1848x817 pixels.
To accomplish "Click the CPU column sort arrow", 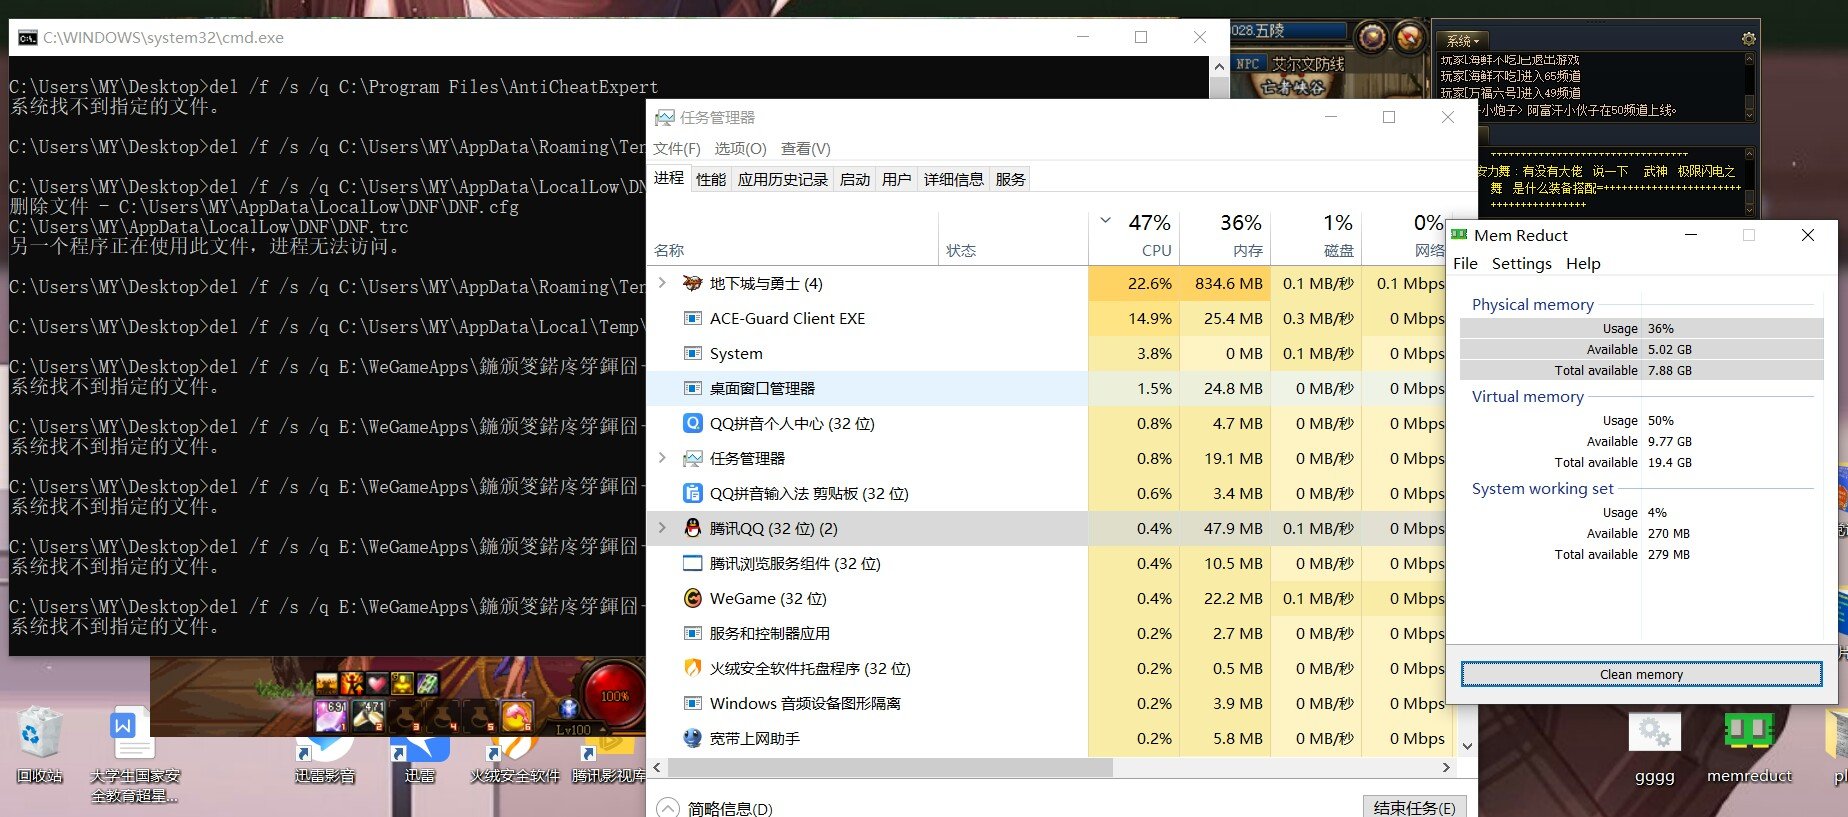I will coord(1105,221).
